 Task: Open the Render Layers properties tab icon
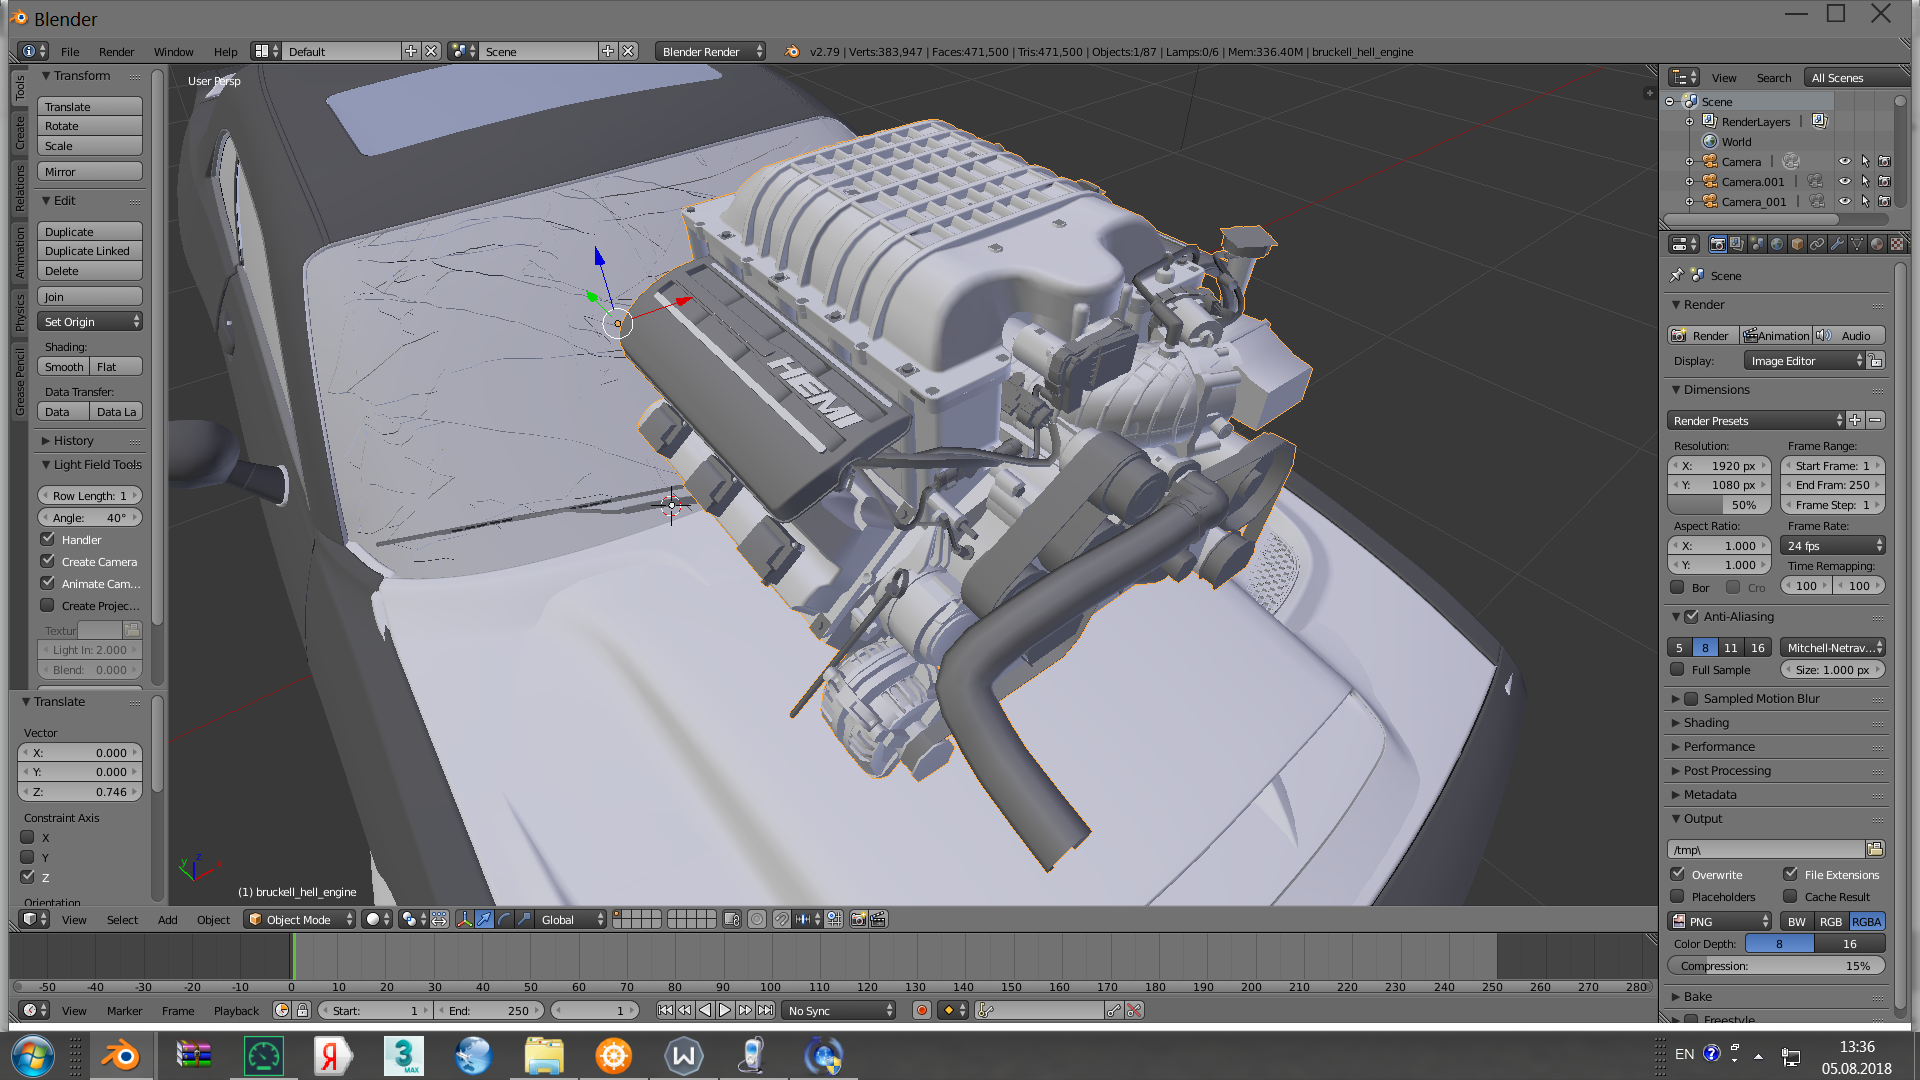pyautogui.click(x=1737, y=244)
